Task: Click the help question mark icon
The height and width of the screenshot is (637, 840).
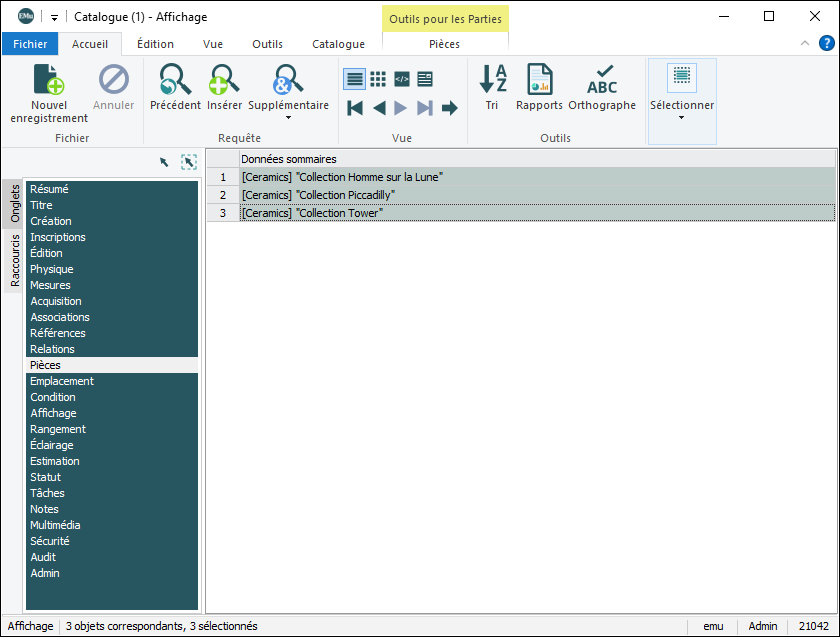Action: click(826, 43)
